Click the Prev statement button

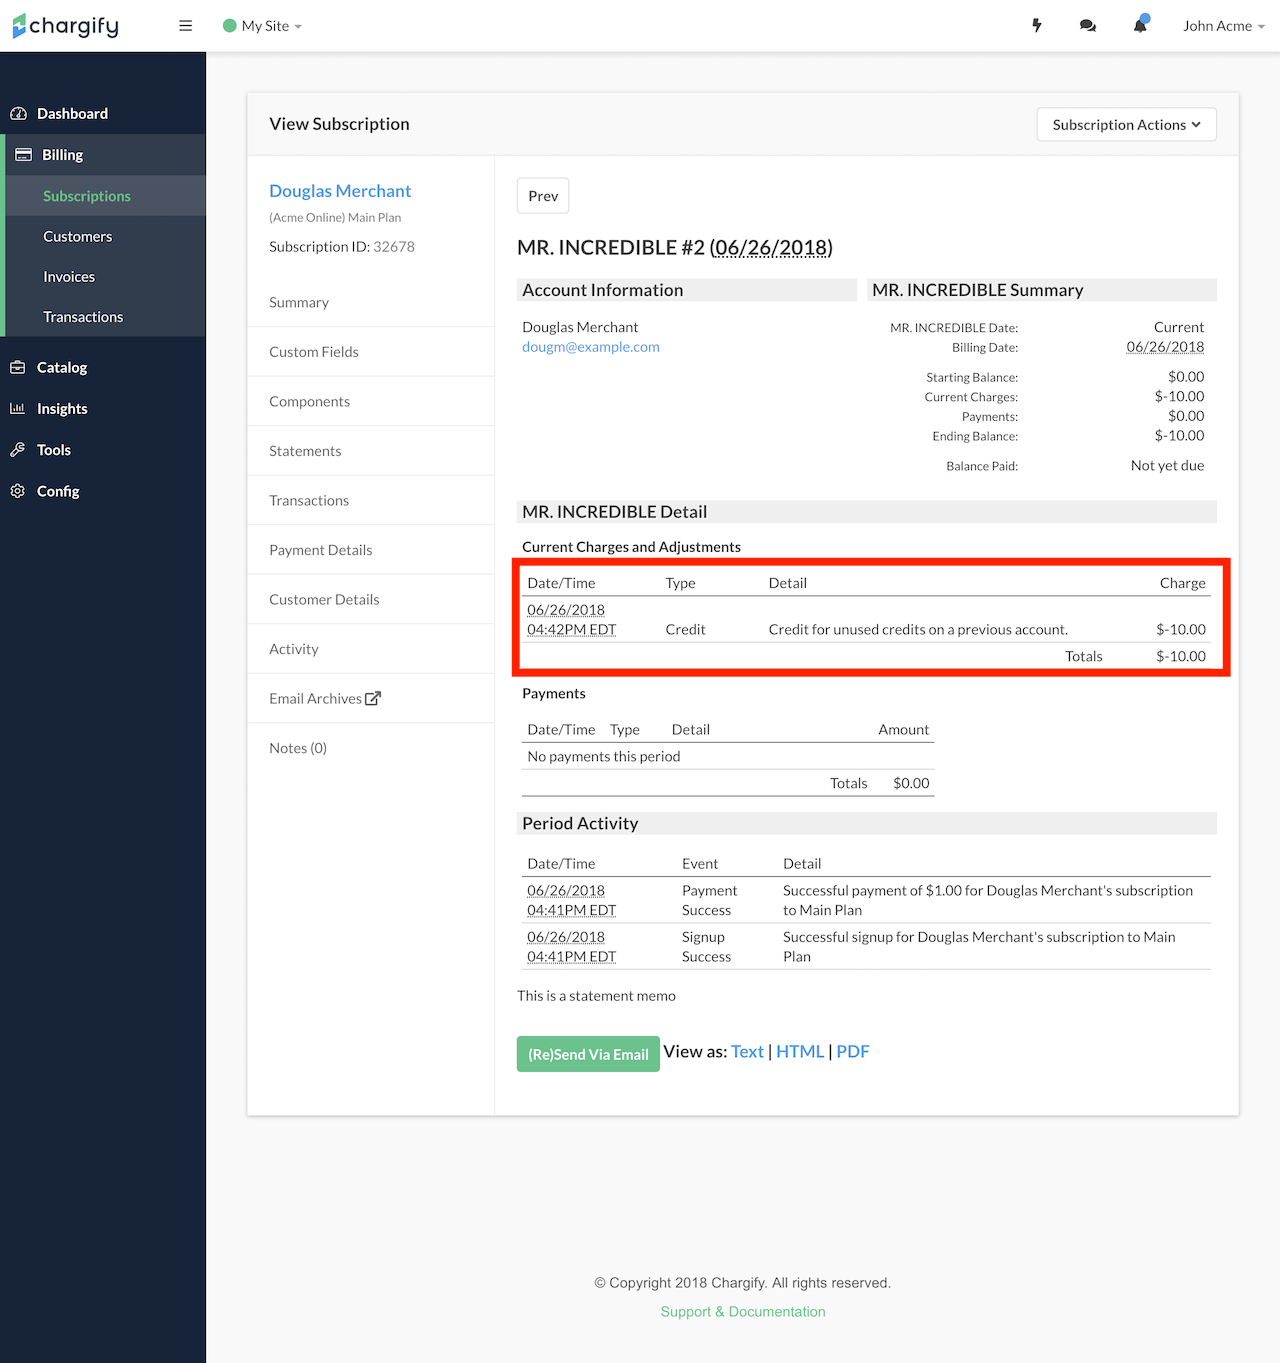point(543,196)
